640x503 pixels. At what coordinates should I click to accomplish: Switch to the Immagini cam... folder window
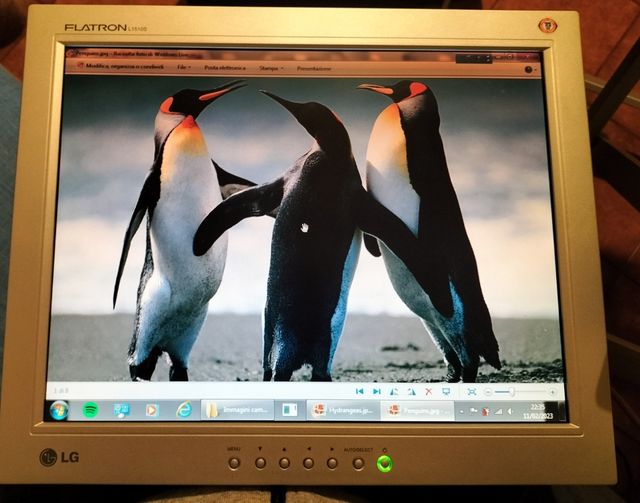click(237, 410)
